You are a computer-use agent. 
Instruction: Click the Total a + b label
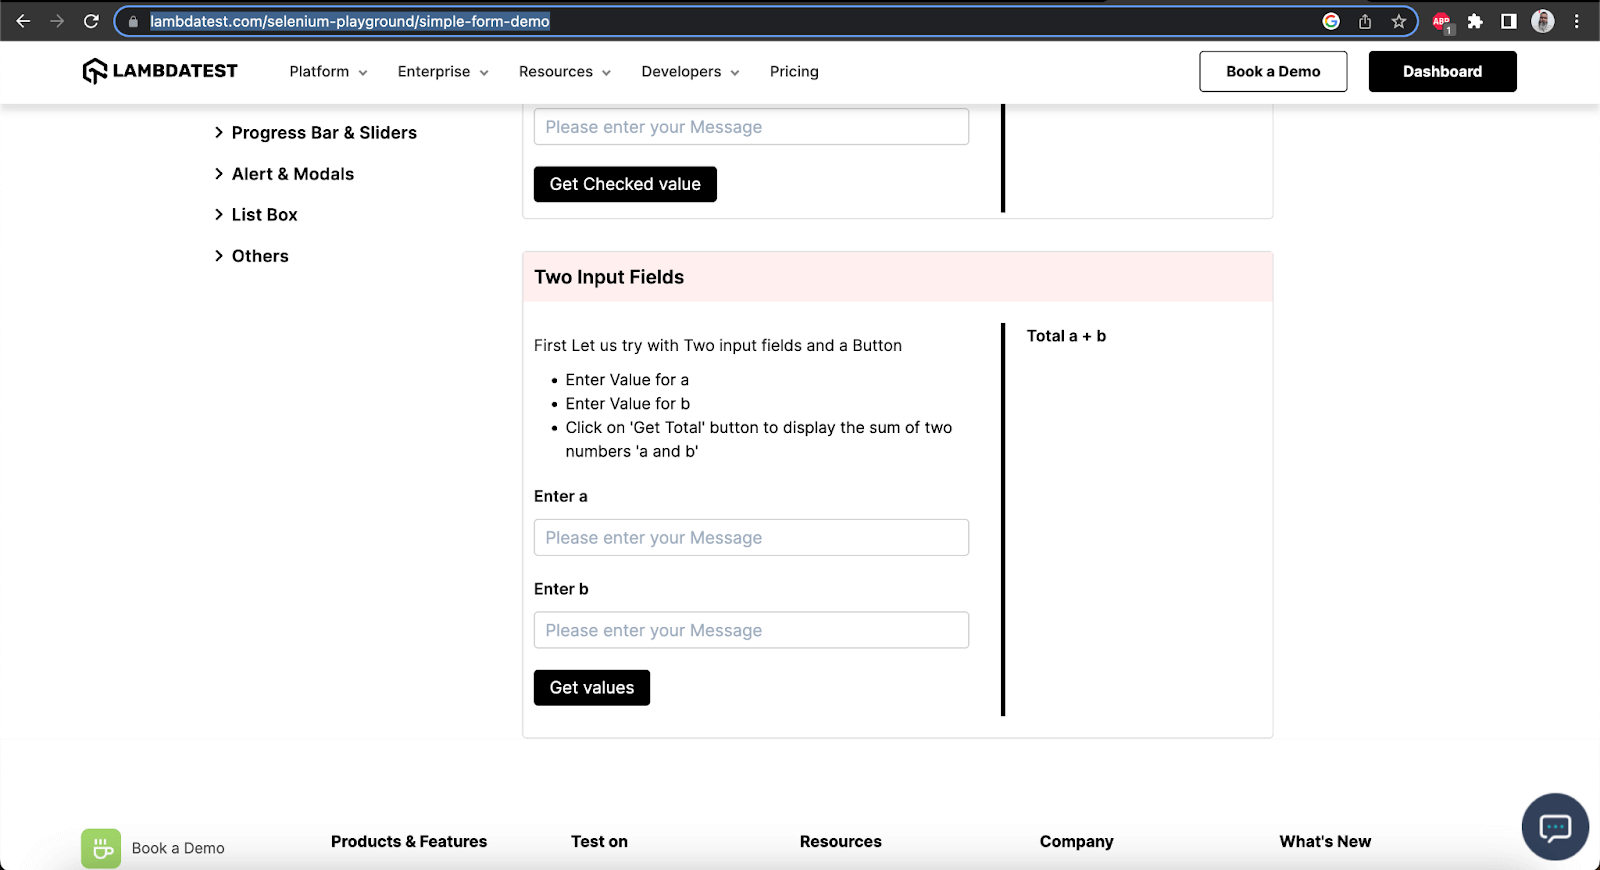[1066, 336]
